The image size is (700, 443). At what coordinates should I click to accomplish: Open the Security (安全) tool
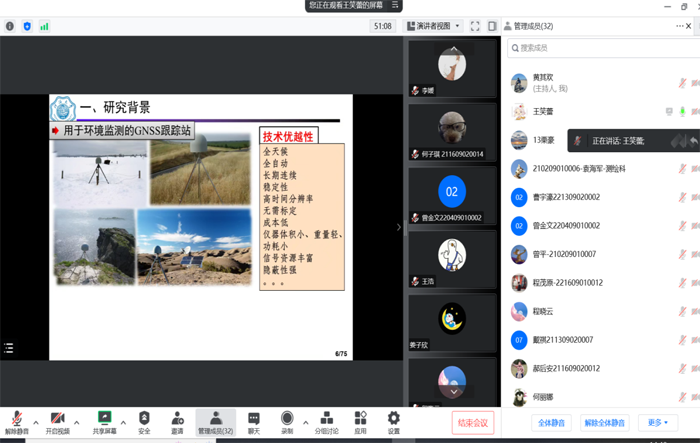point(144,422)
